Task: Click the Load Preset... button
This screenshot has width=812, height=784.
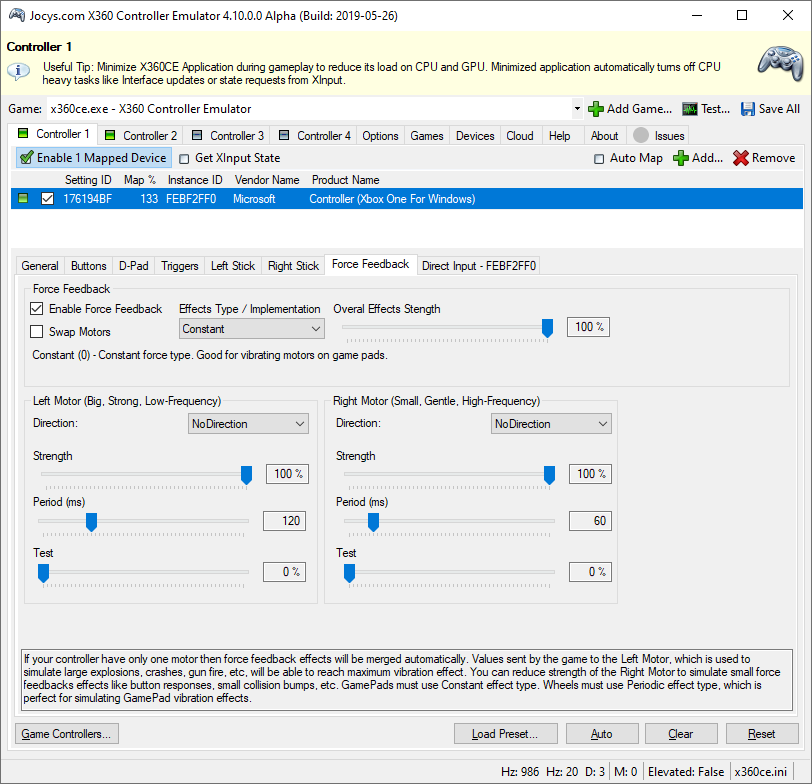Action: coord(505,734)
